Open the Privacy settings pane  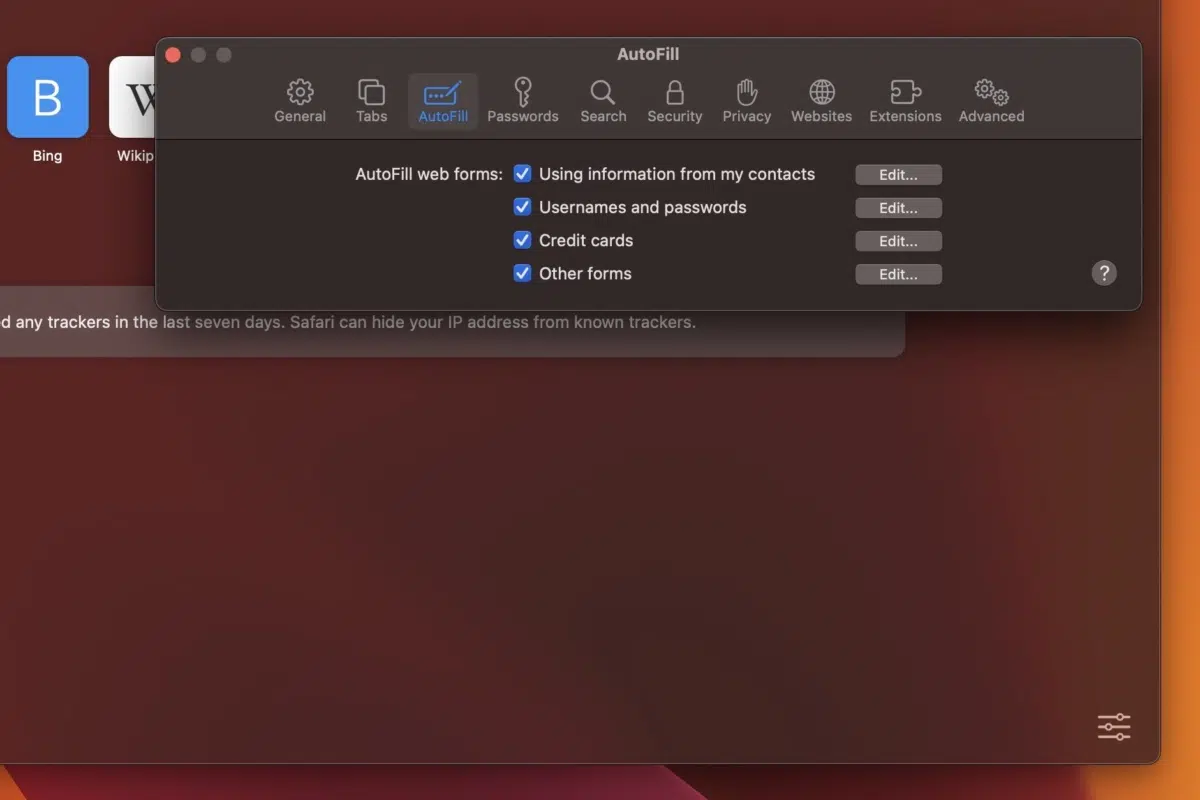tap(746, 100)
